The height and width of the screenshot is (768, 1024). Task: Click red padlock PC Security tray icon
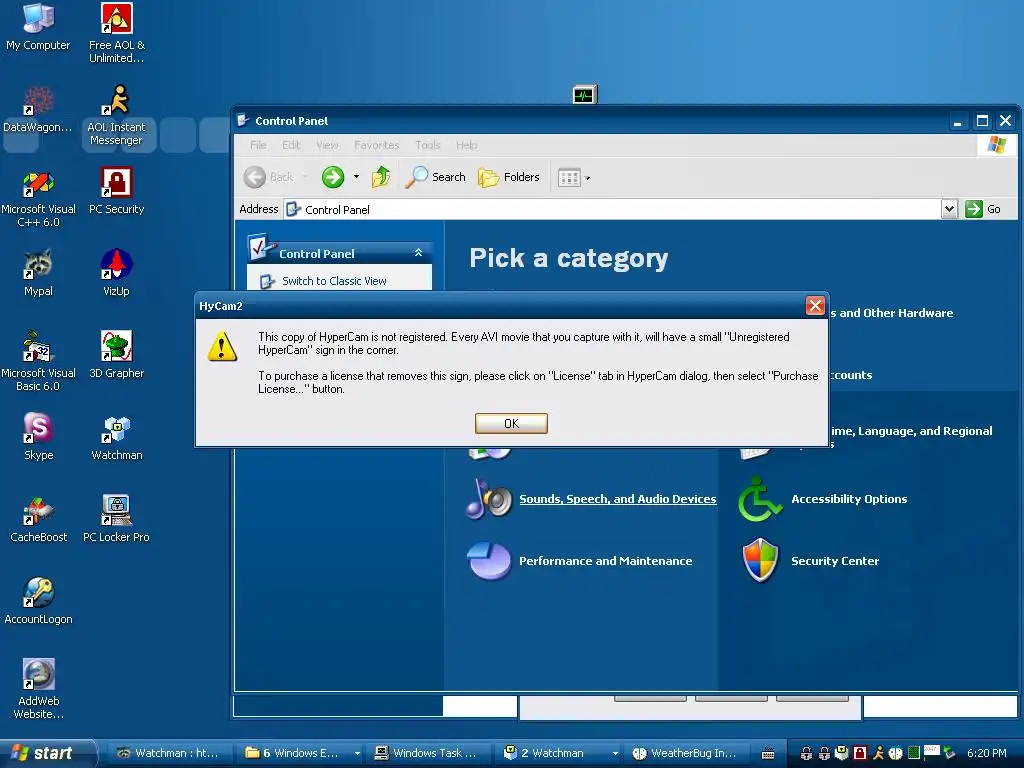pos(860,753)
